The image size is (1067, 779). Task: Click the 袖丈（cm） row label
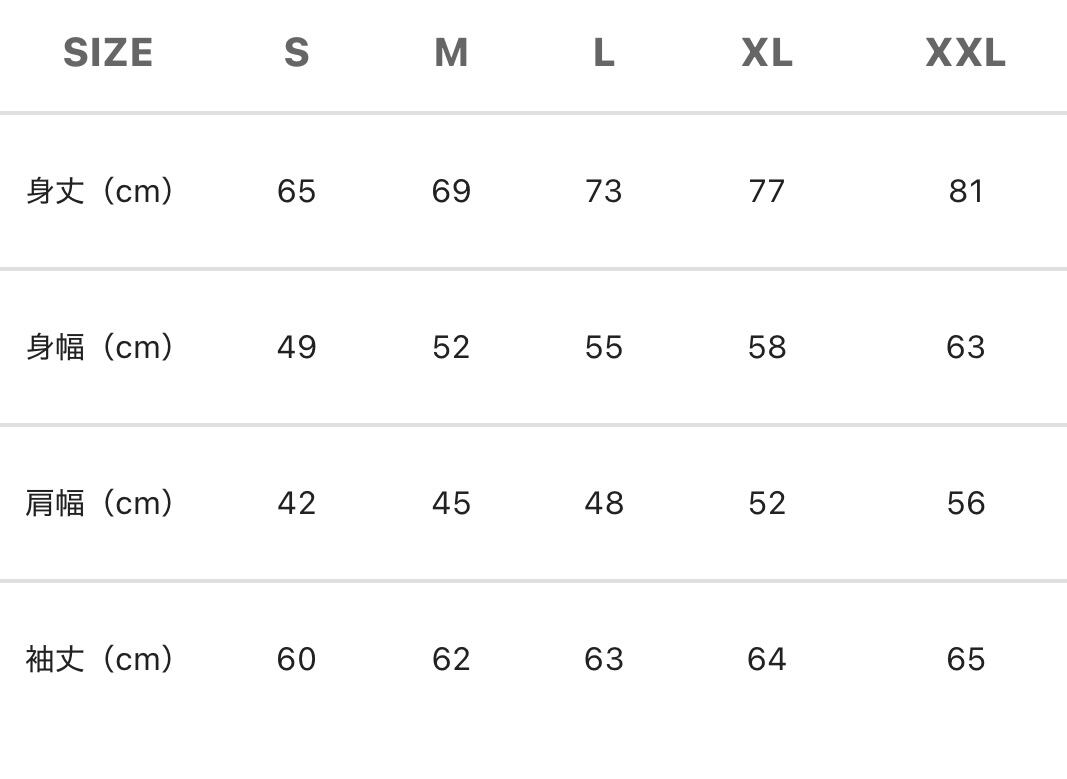point(100,659)
